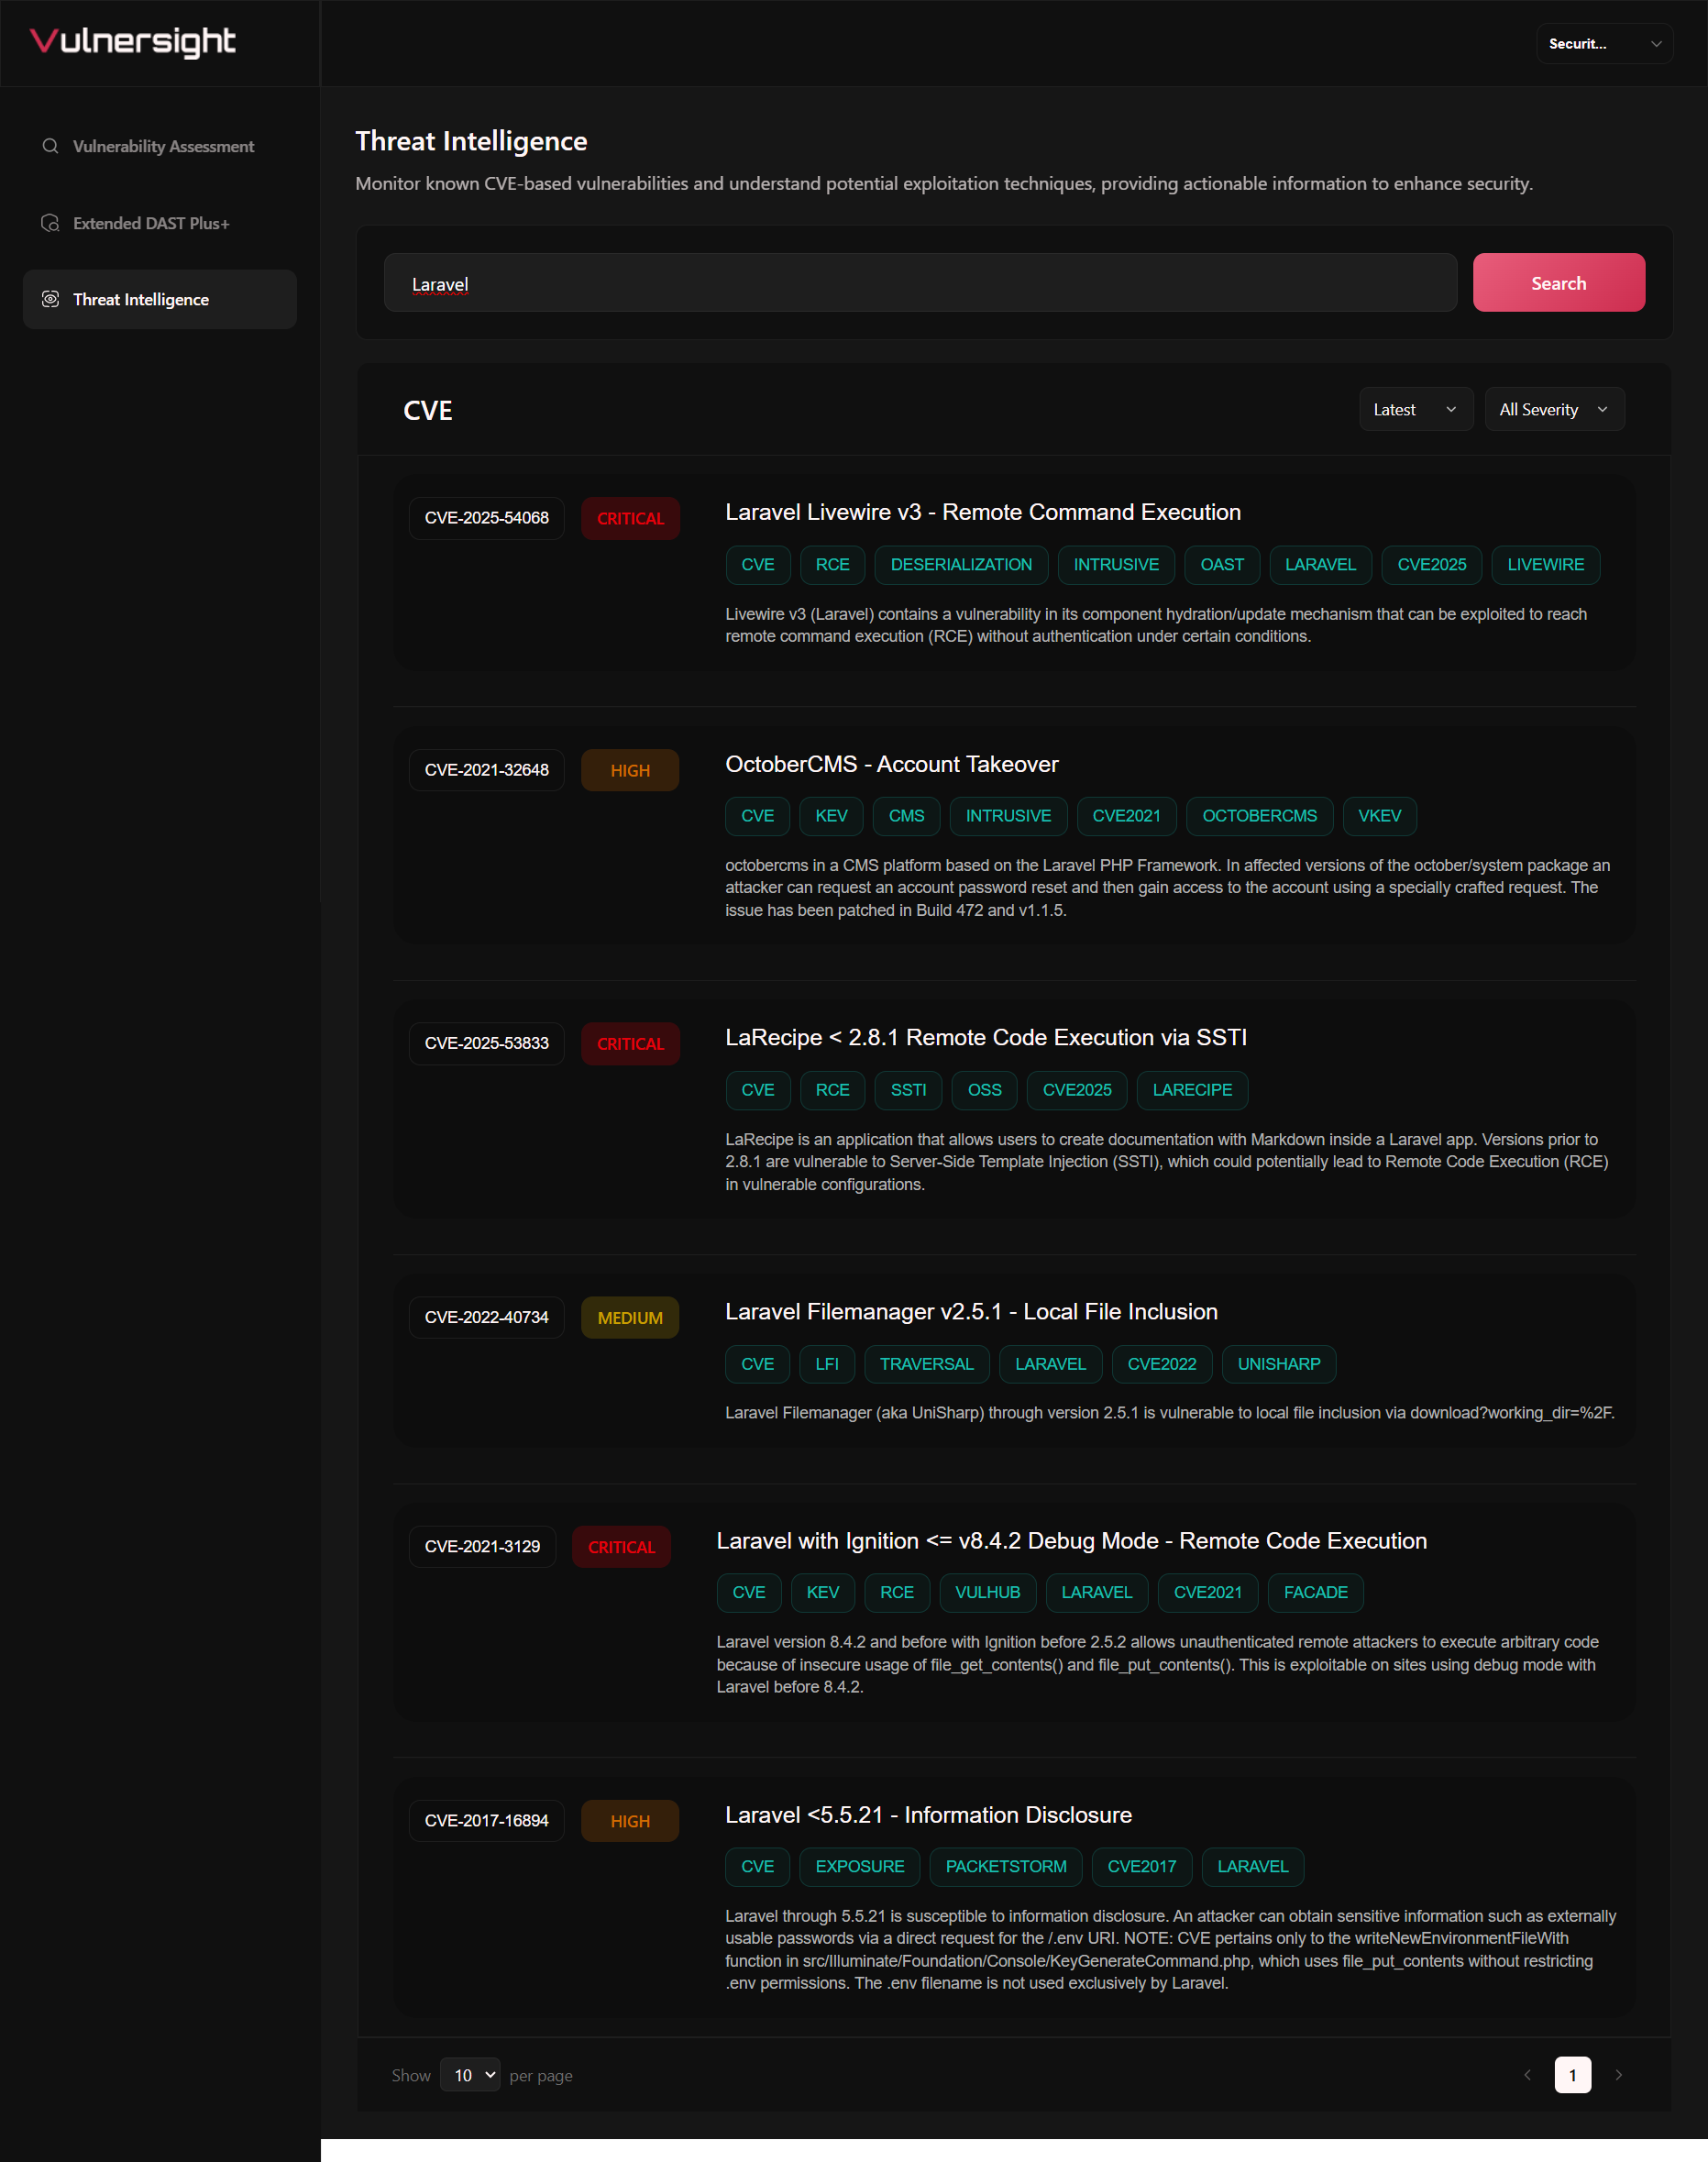This screenshot has width=1708, height=2162.
Task: Open Laravel with Ignition Debug Mode title
Action: tap(1071, 1540)
